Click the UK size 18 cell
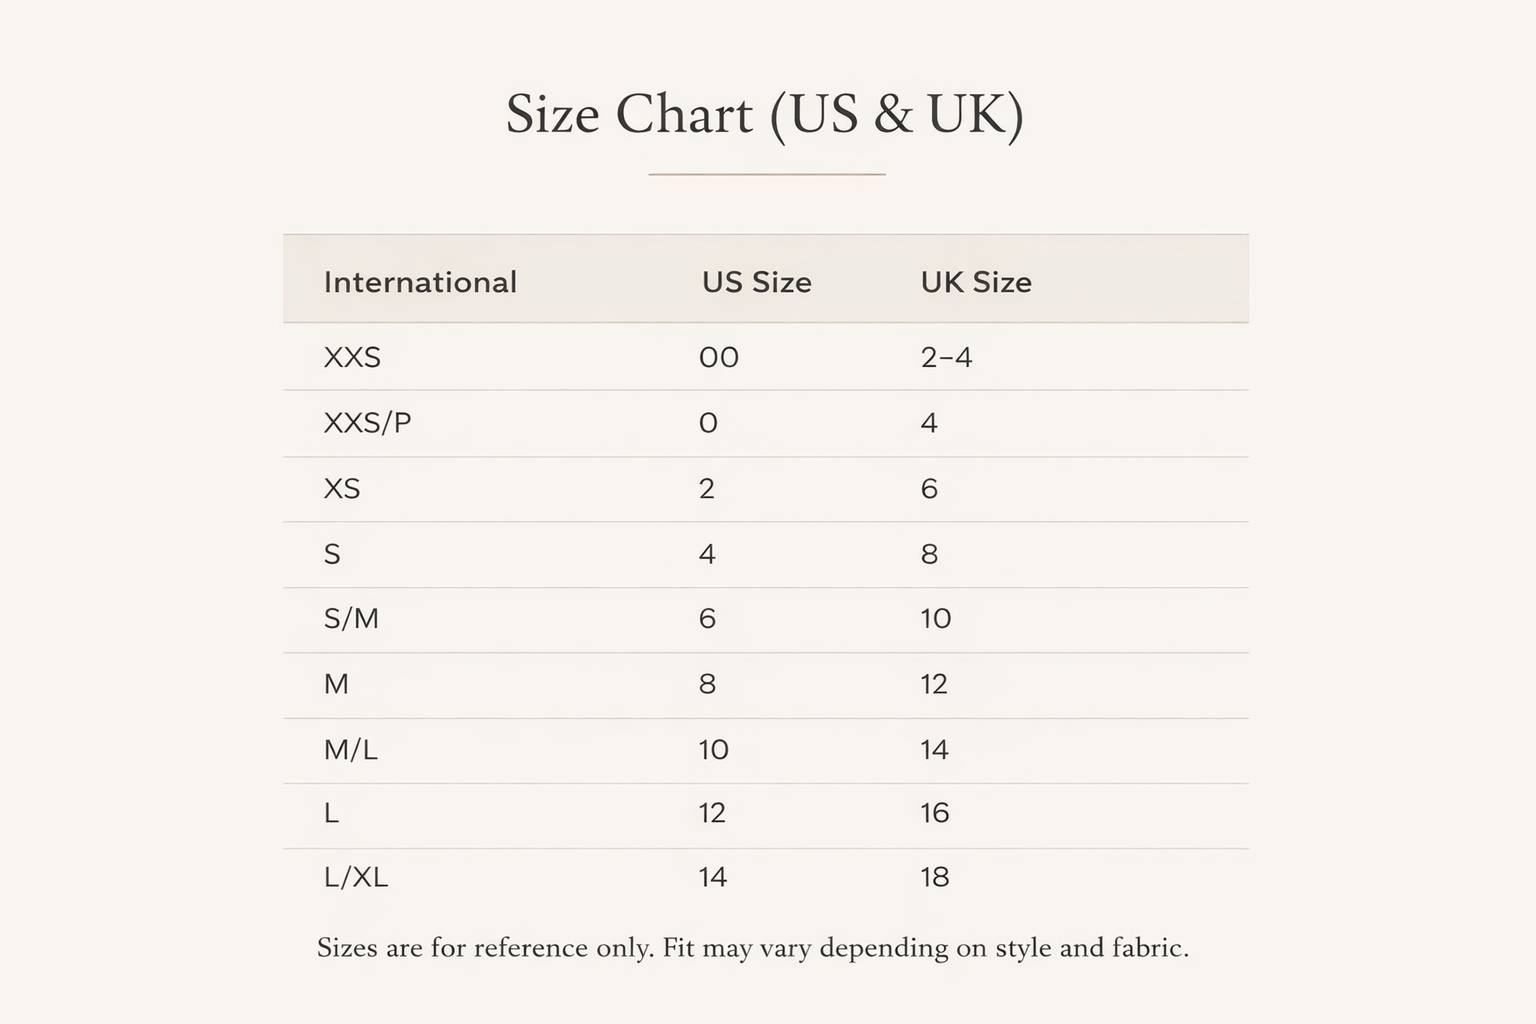The width and height of the screenshot is (1536, 1024). coord(935,877)
